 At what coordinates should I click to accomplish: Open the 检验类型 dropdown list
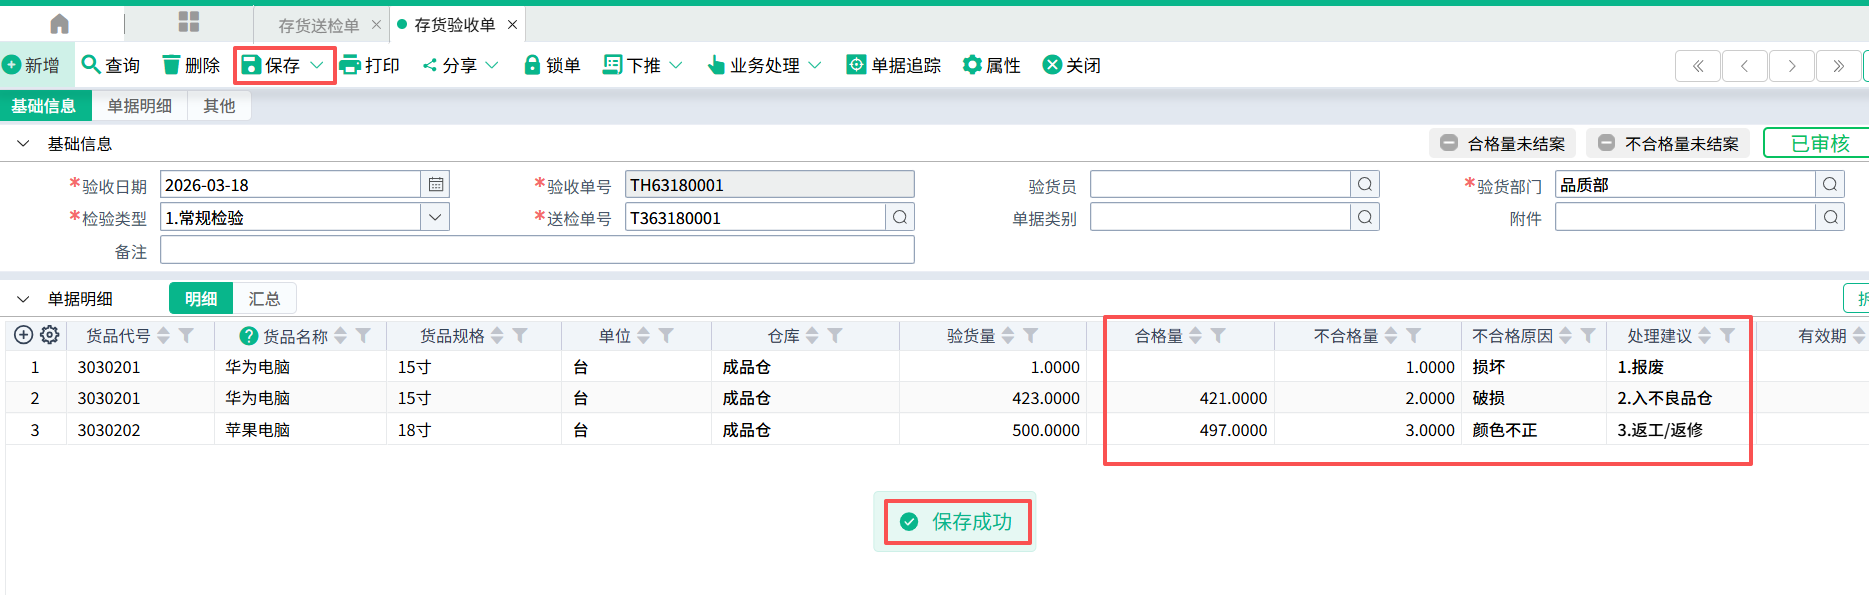pos(435,218)
